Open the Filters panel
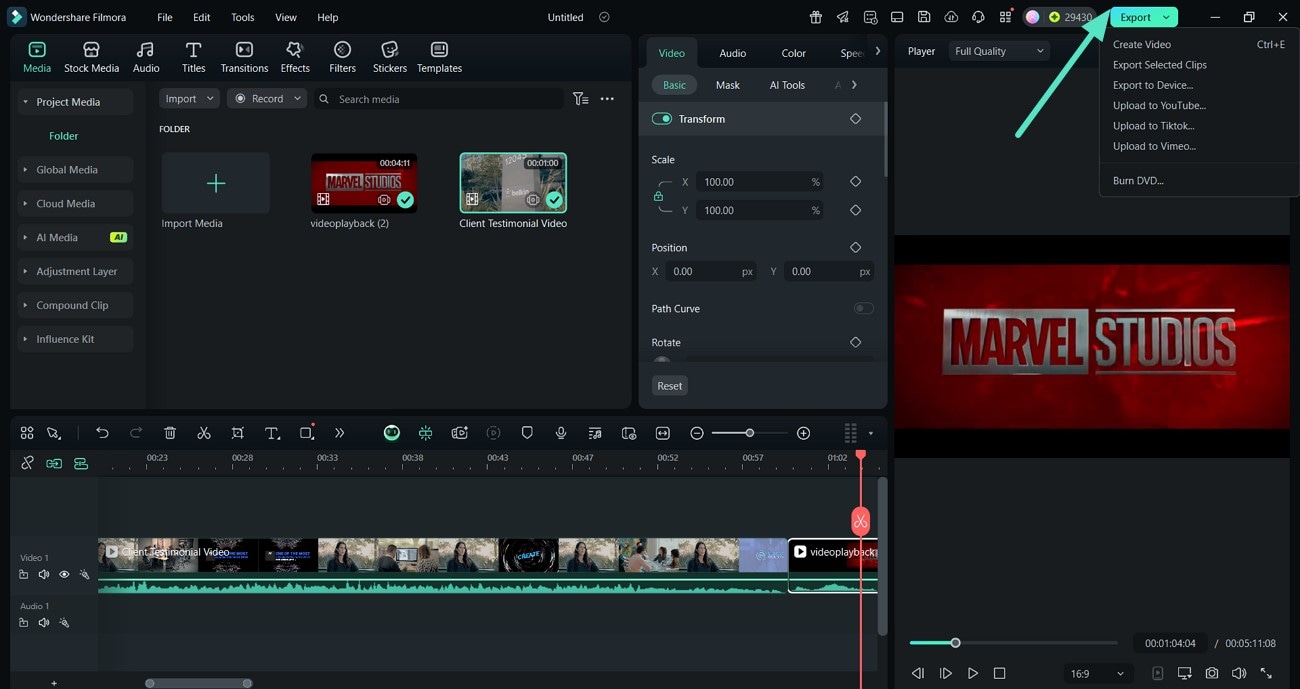 342,58
